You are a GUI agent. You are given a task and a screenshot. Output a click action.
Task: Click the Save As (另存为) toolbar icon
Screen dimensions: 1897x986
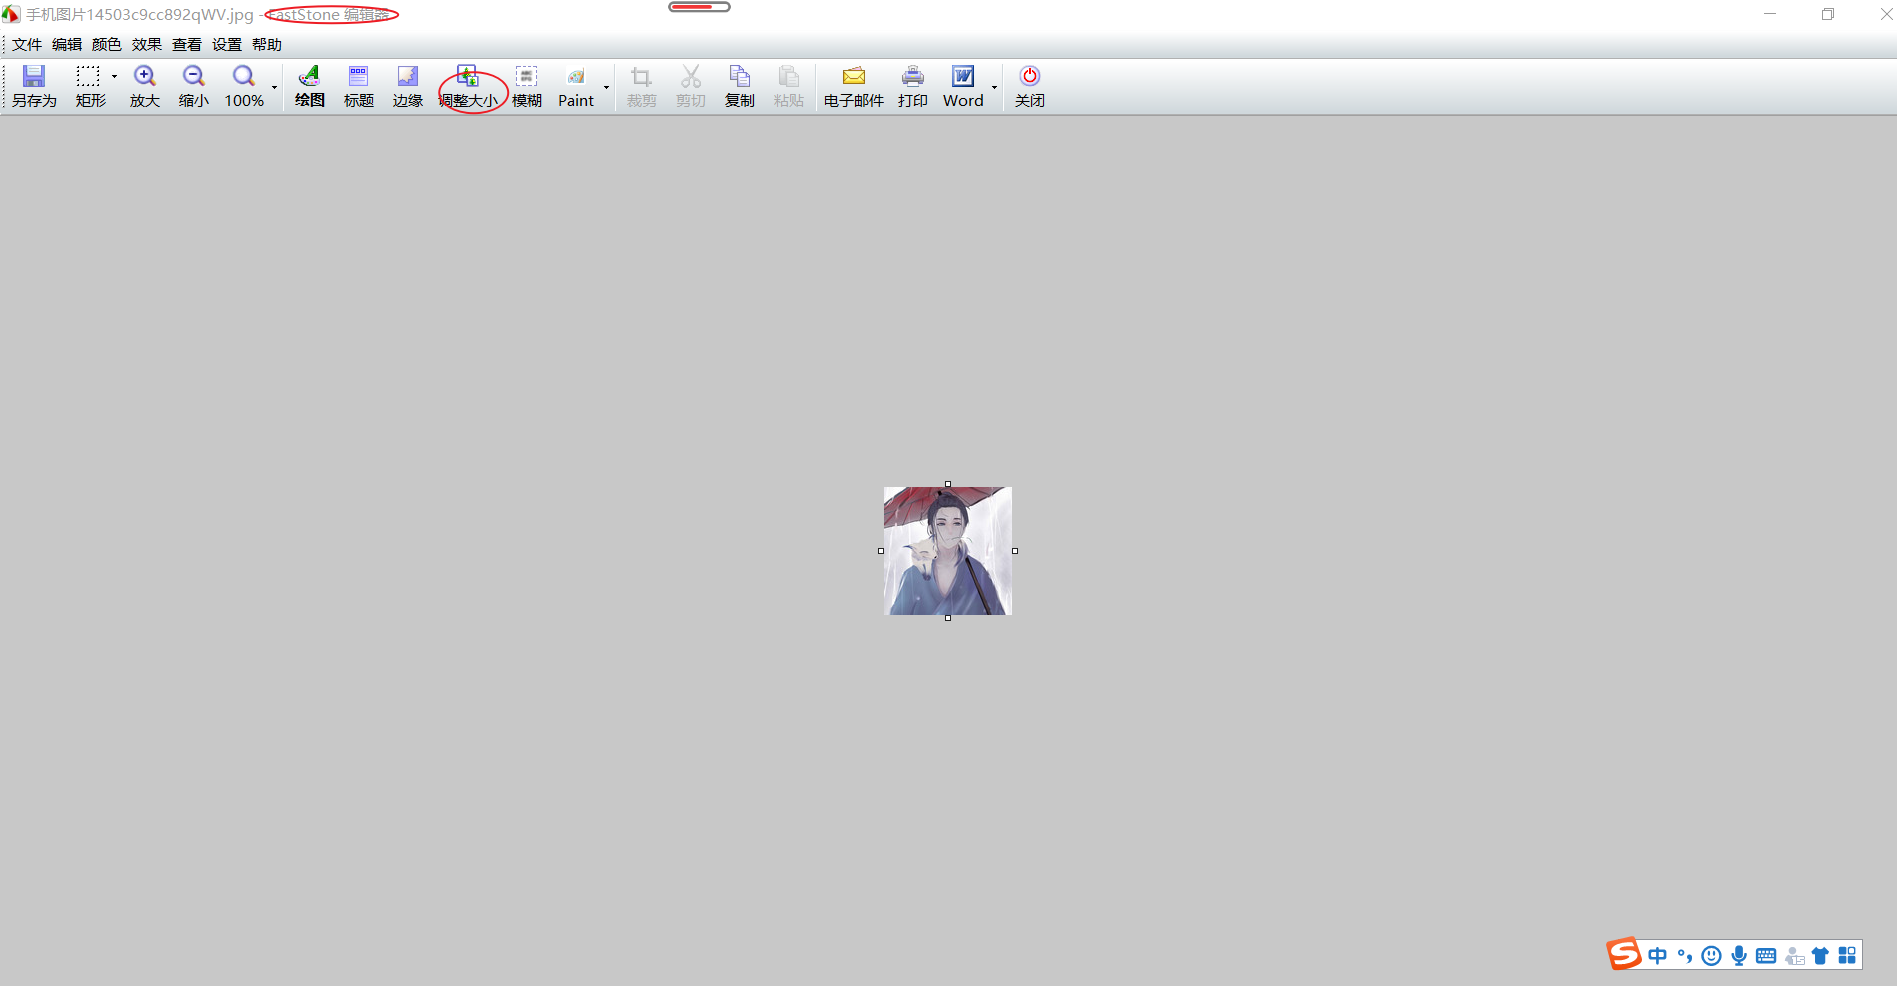34,86
